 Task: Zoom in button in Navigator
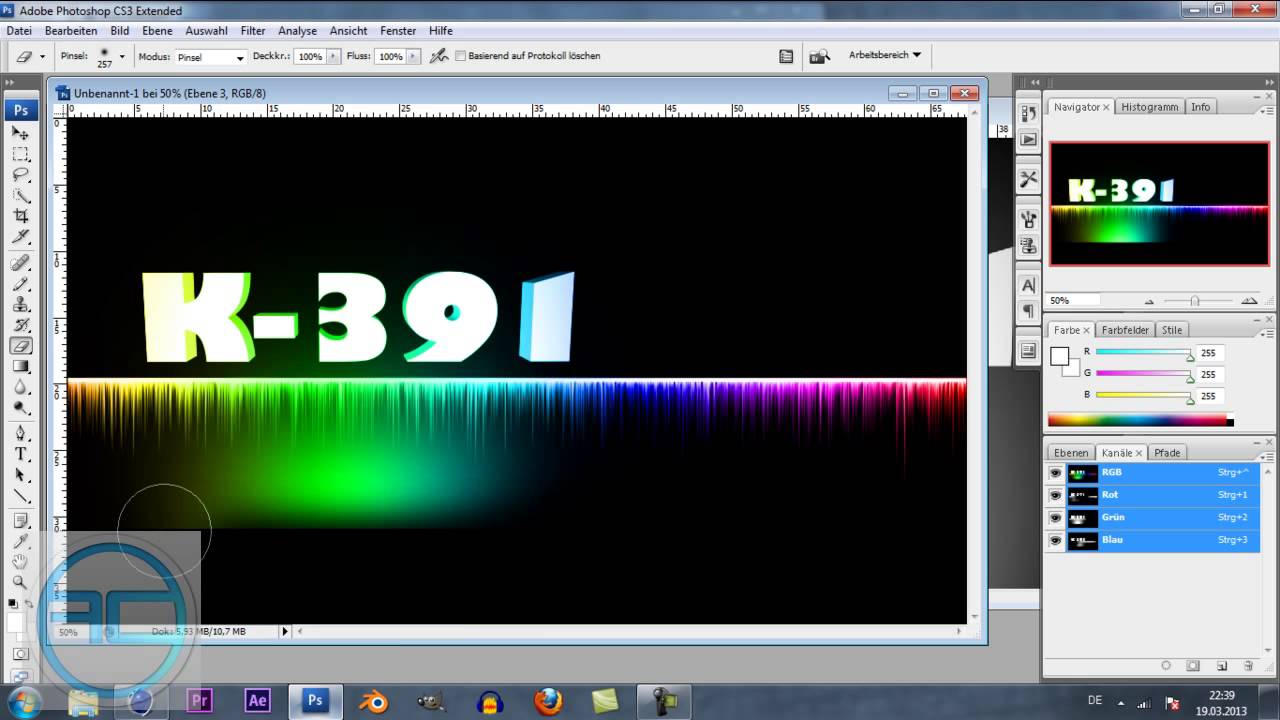coord(1248,301)
